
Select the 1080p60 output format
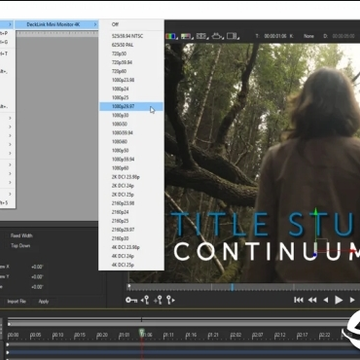(x=131, y=168)
